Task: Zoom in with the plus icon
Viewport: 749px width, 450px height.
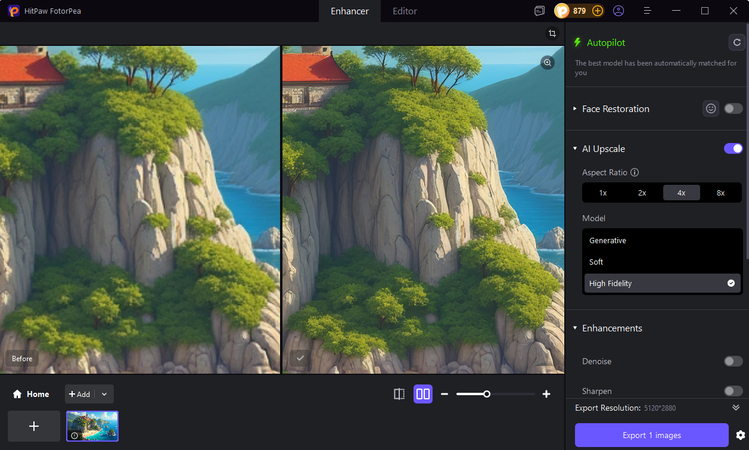Action: point(546,394)
